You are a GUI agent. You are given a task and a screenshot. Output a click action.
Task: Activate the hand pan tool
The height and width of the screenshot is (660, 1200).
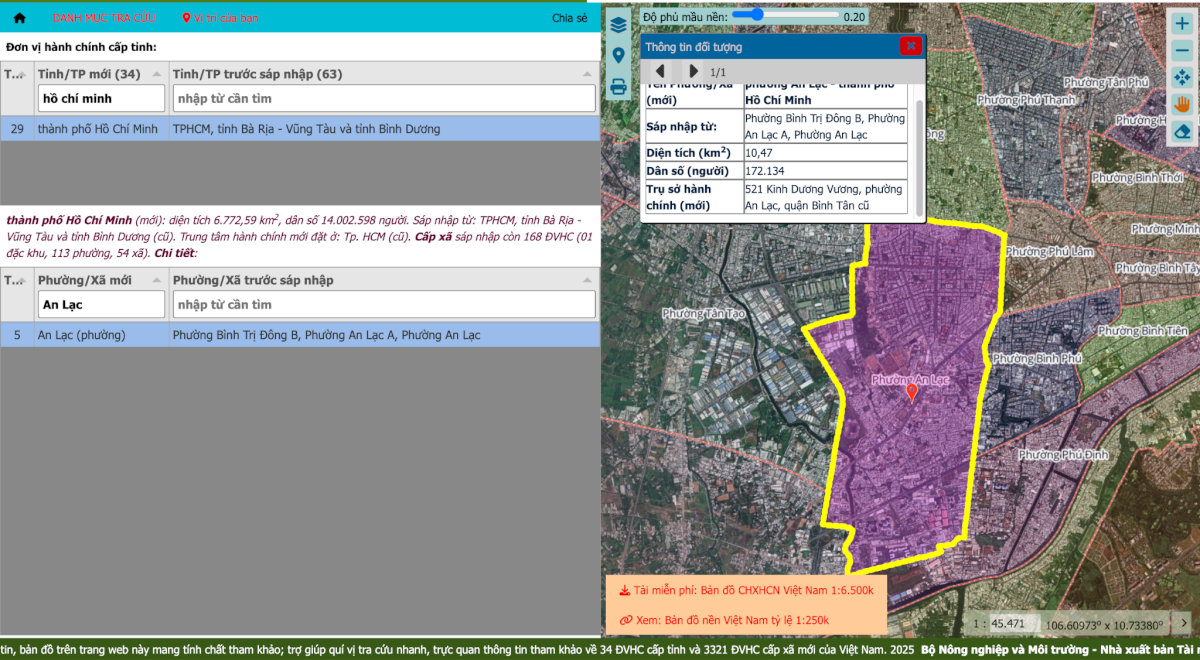point(1182,104)
